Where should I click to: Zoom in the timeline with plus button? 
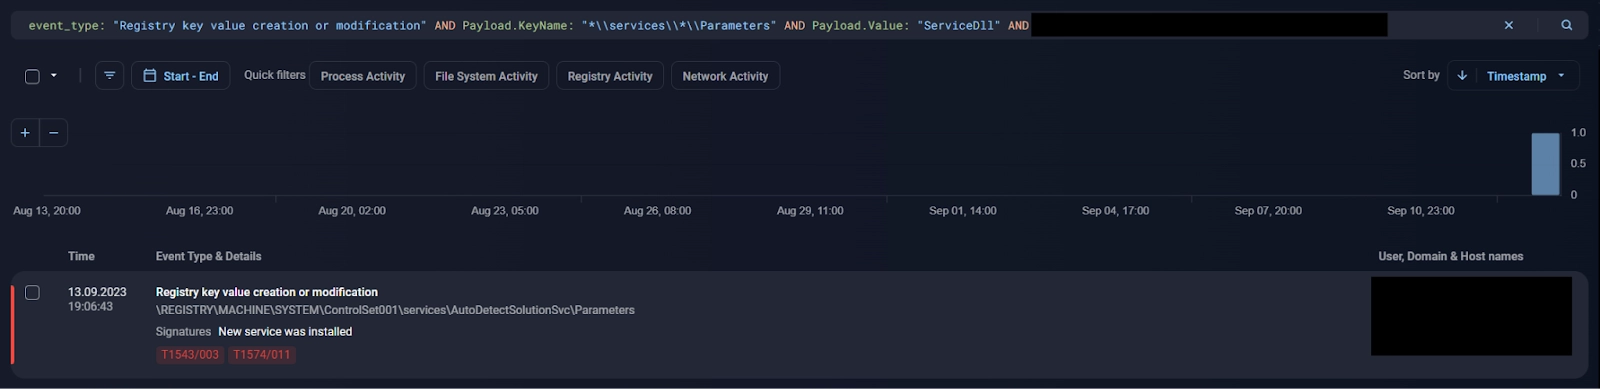(x=25, y=133)
